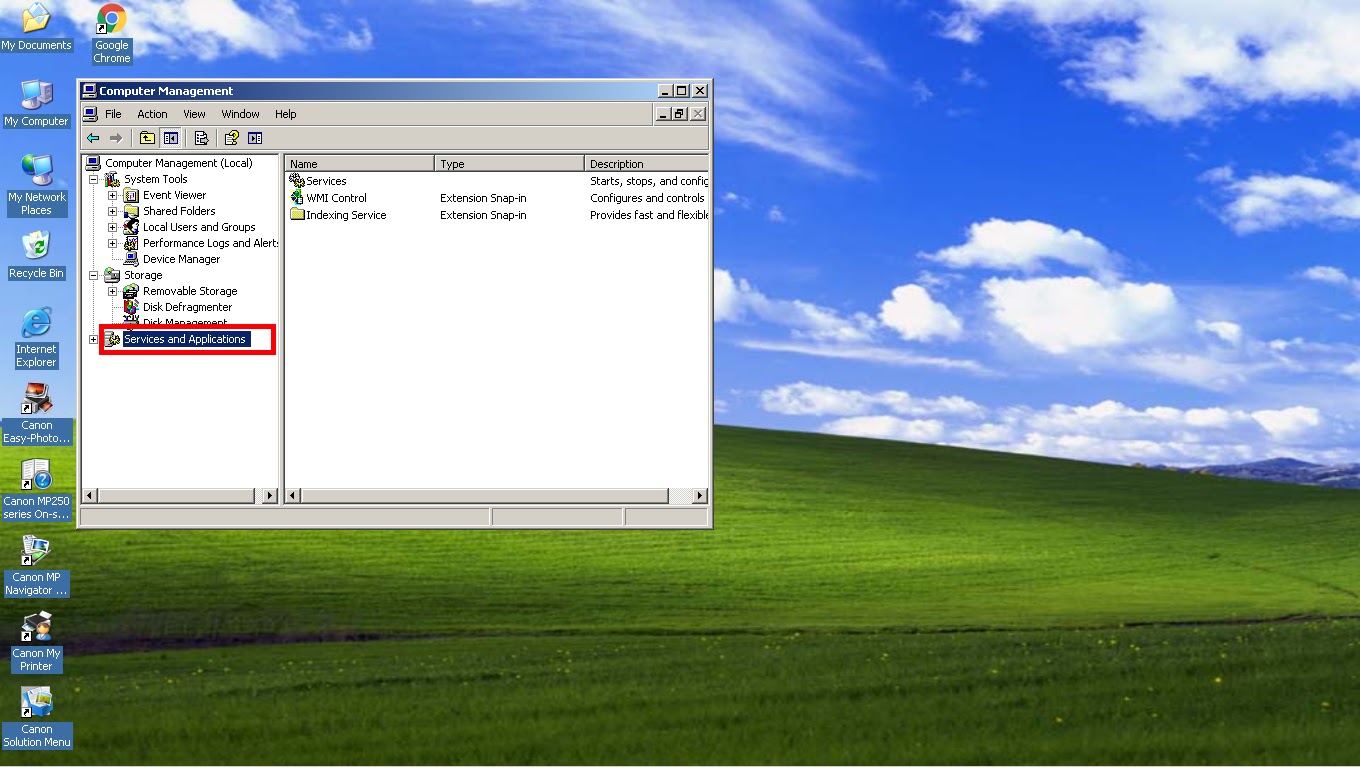Click the tree pane scrollbar right arrow
Viewport: 1360px width, 768px height.
click(x=269, y=495)
